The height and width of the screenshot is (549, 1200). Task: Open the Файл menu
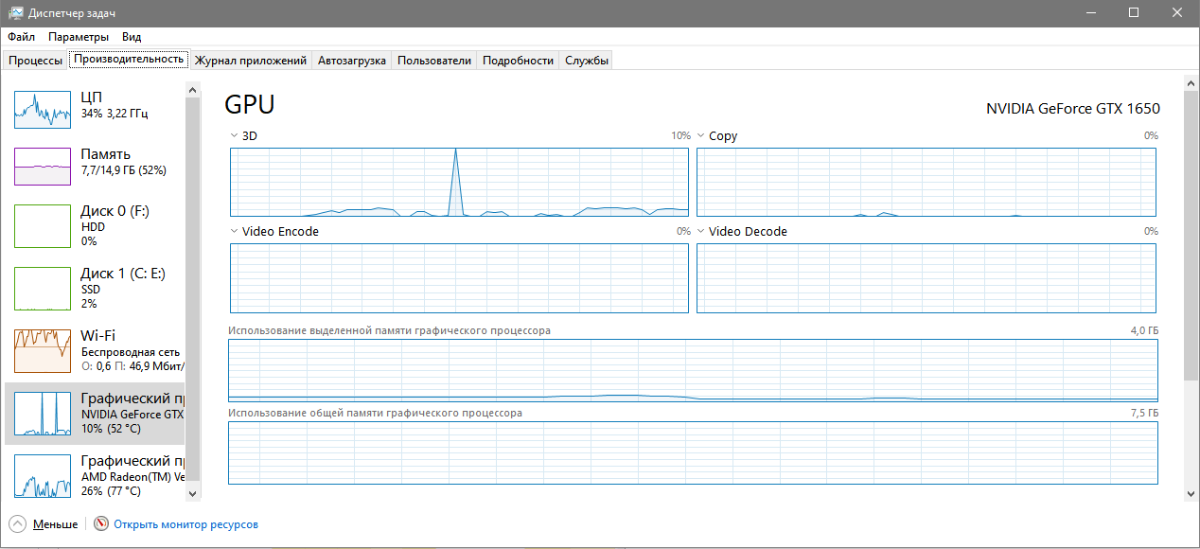point(21,36)
